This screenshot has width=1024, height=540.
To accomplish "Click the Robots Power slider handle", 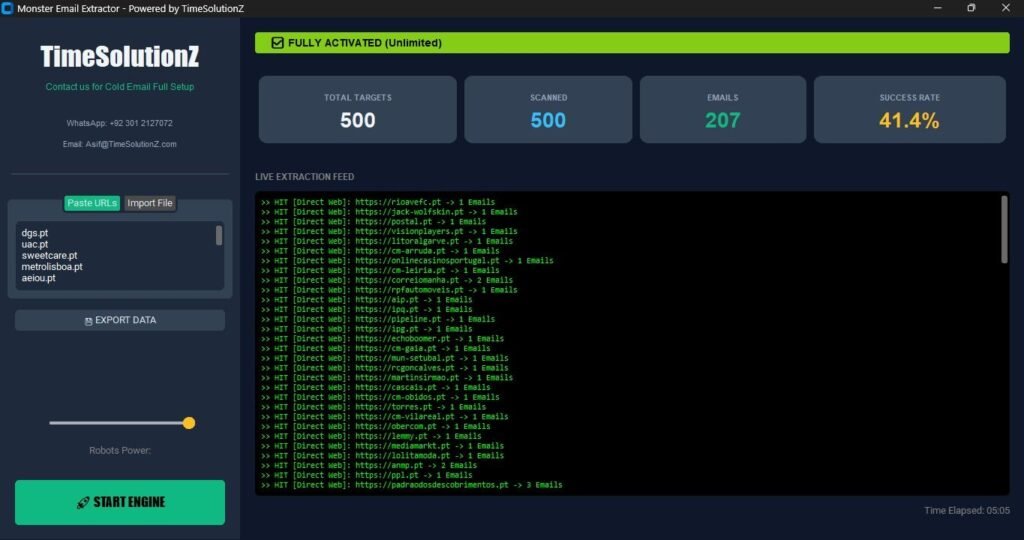I will tap(189, 423).
